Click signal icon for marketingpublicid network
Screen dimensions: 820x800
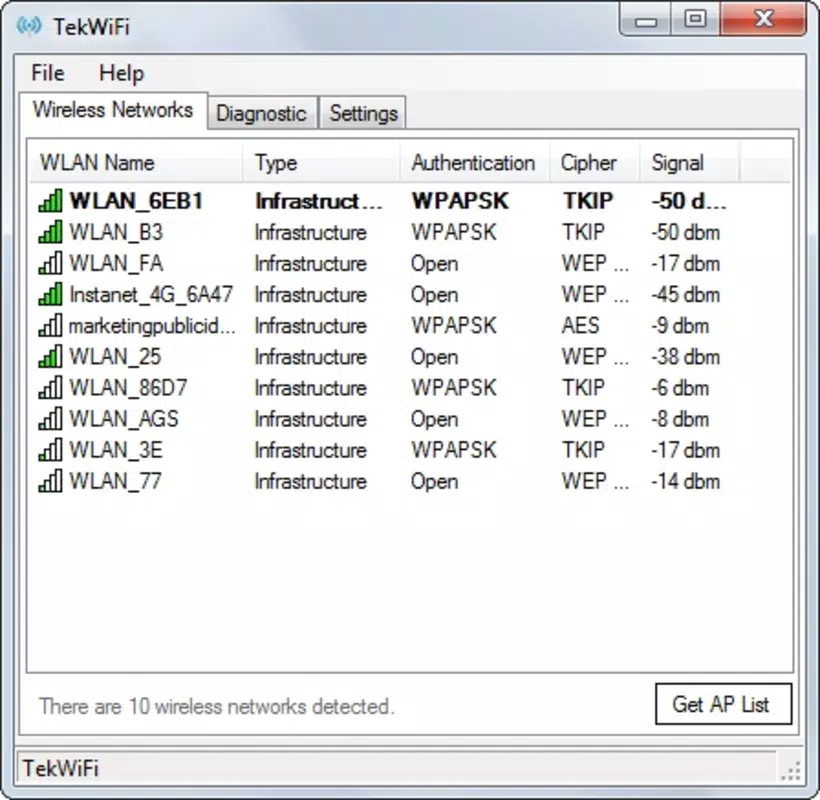pyautogui.click(x=50, y=325)
